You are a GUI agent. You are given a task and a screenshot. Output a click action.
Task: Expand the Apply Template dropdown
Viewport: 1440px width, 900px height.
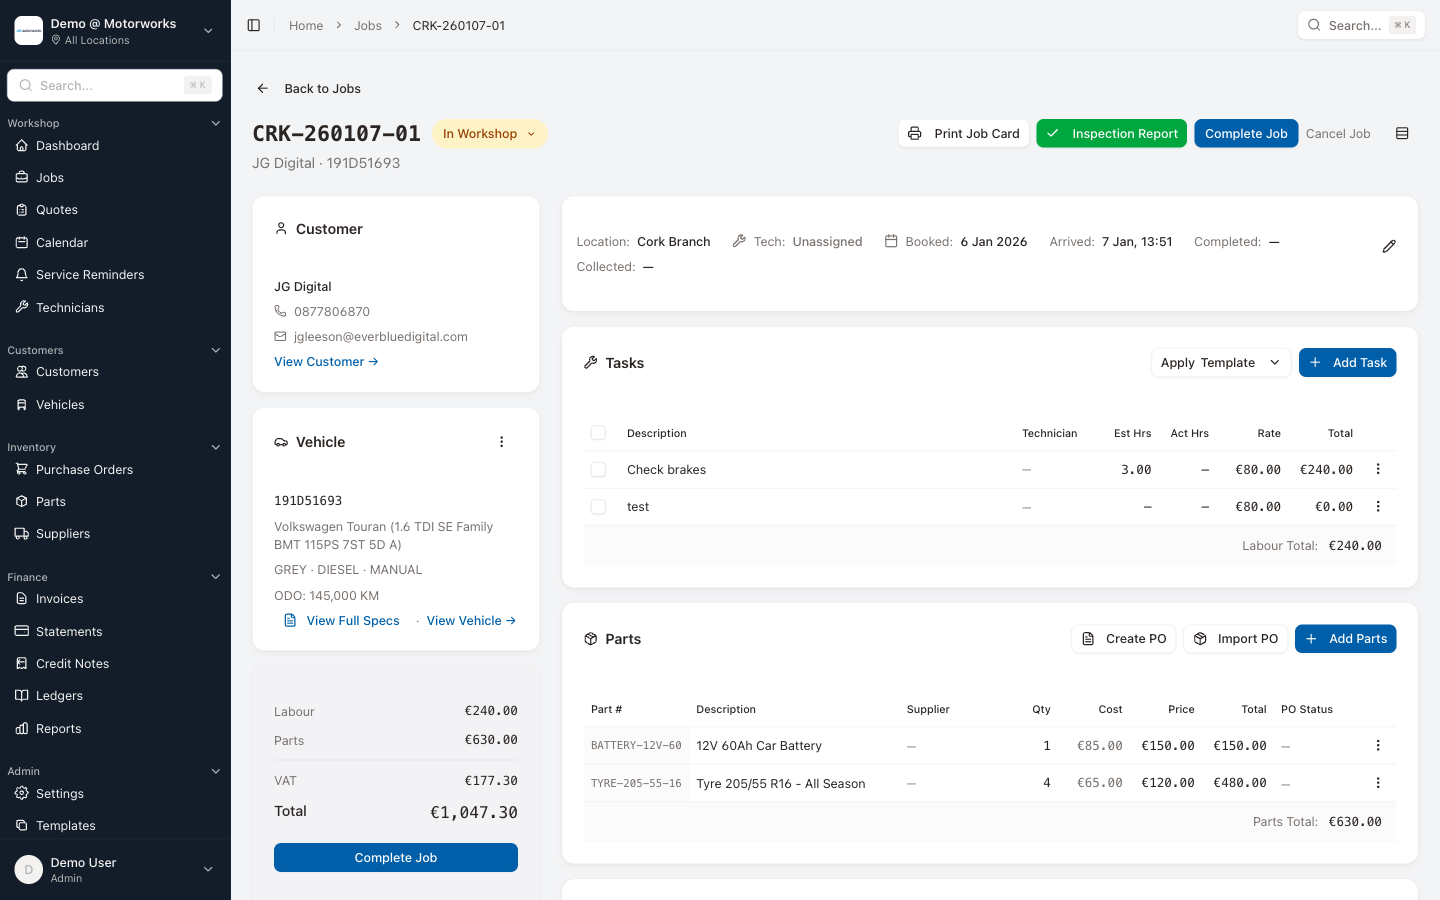coord(1221,362)
